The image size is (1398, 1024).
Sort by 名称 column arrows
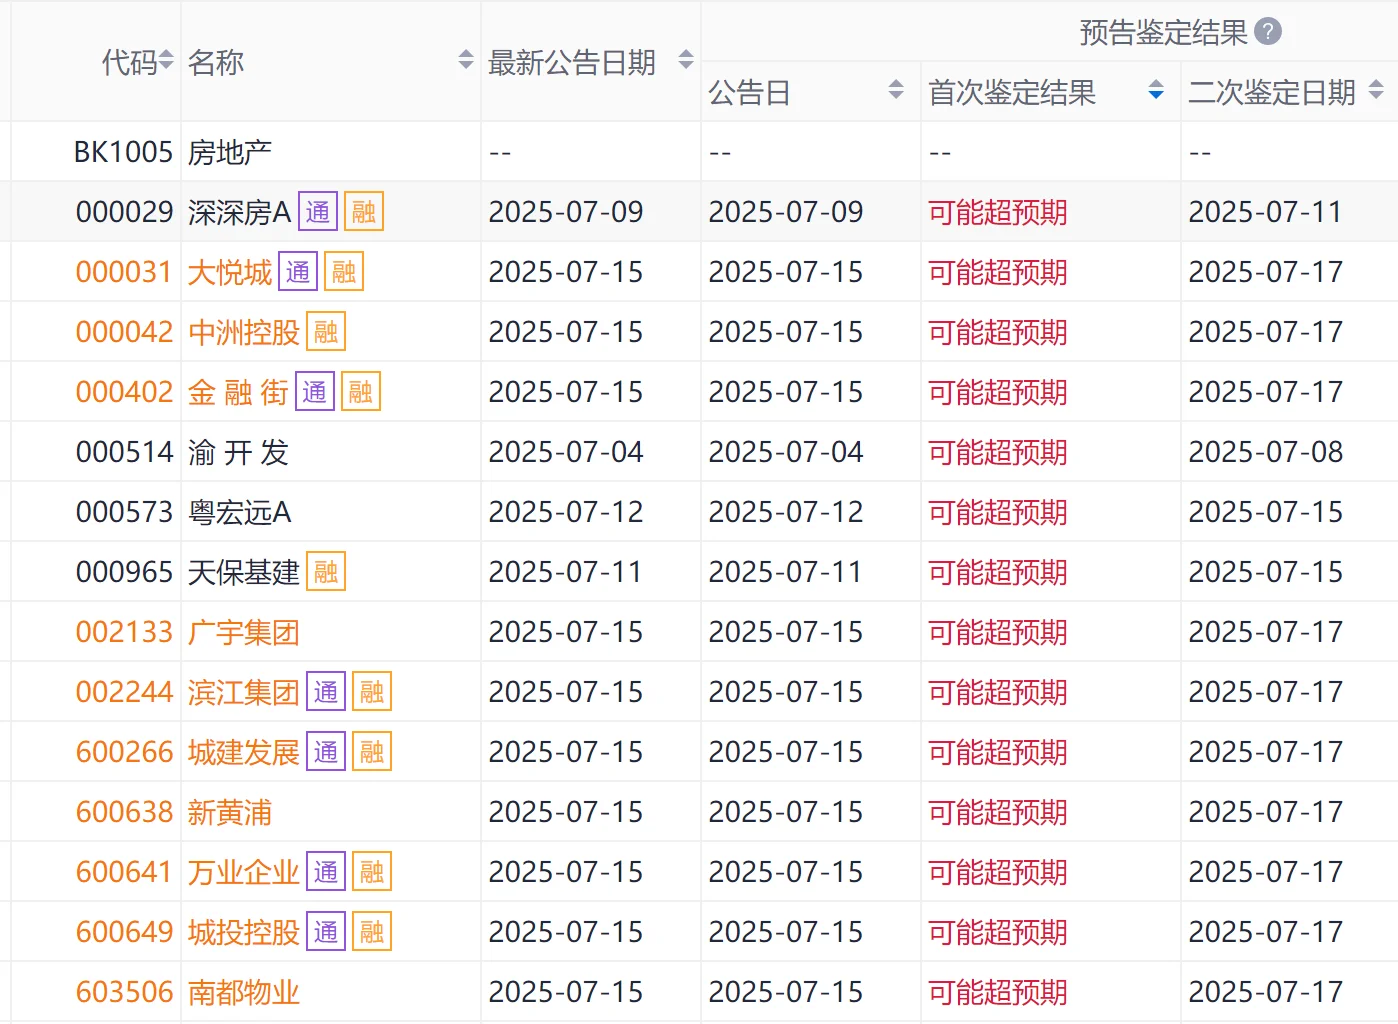[x=466, y=60]
